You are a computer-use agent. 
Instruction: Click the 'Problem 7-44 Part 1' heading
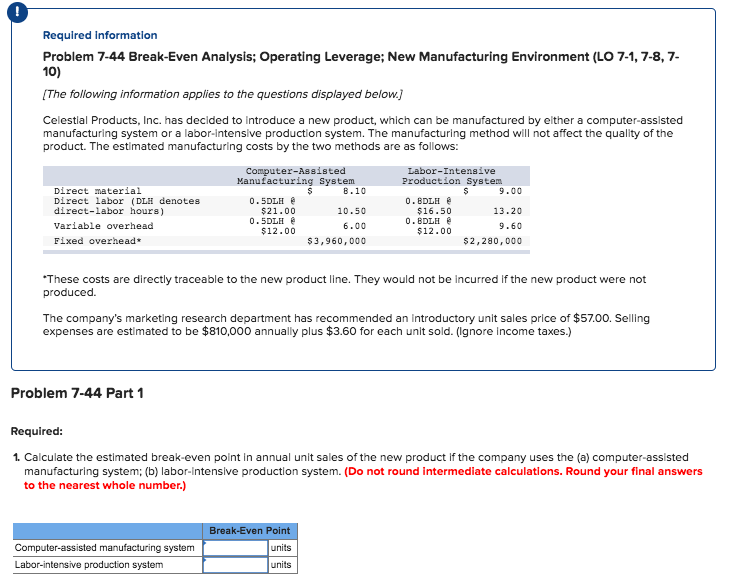click(77, 393)
